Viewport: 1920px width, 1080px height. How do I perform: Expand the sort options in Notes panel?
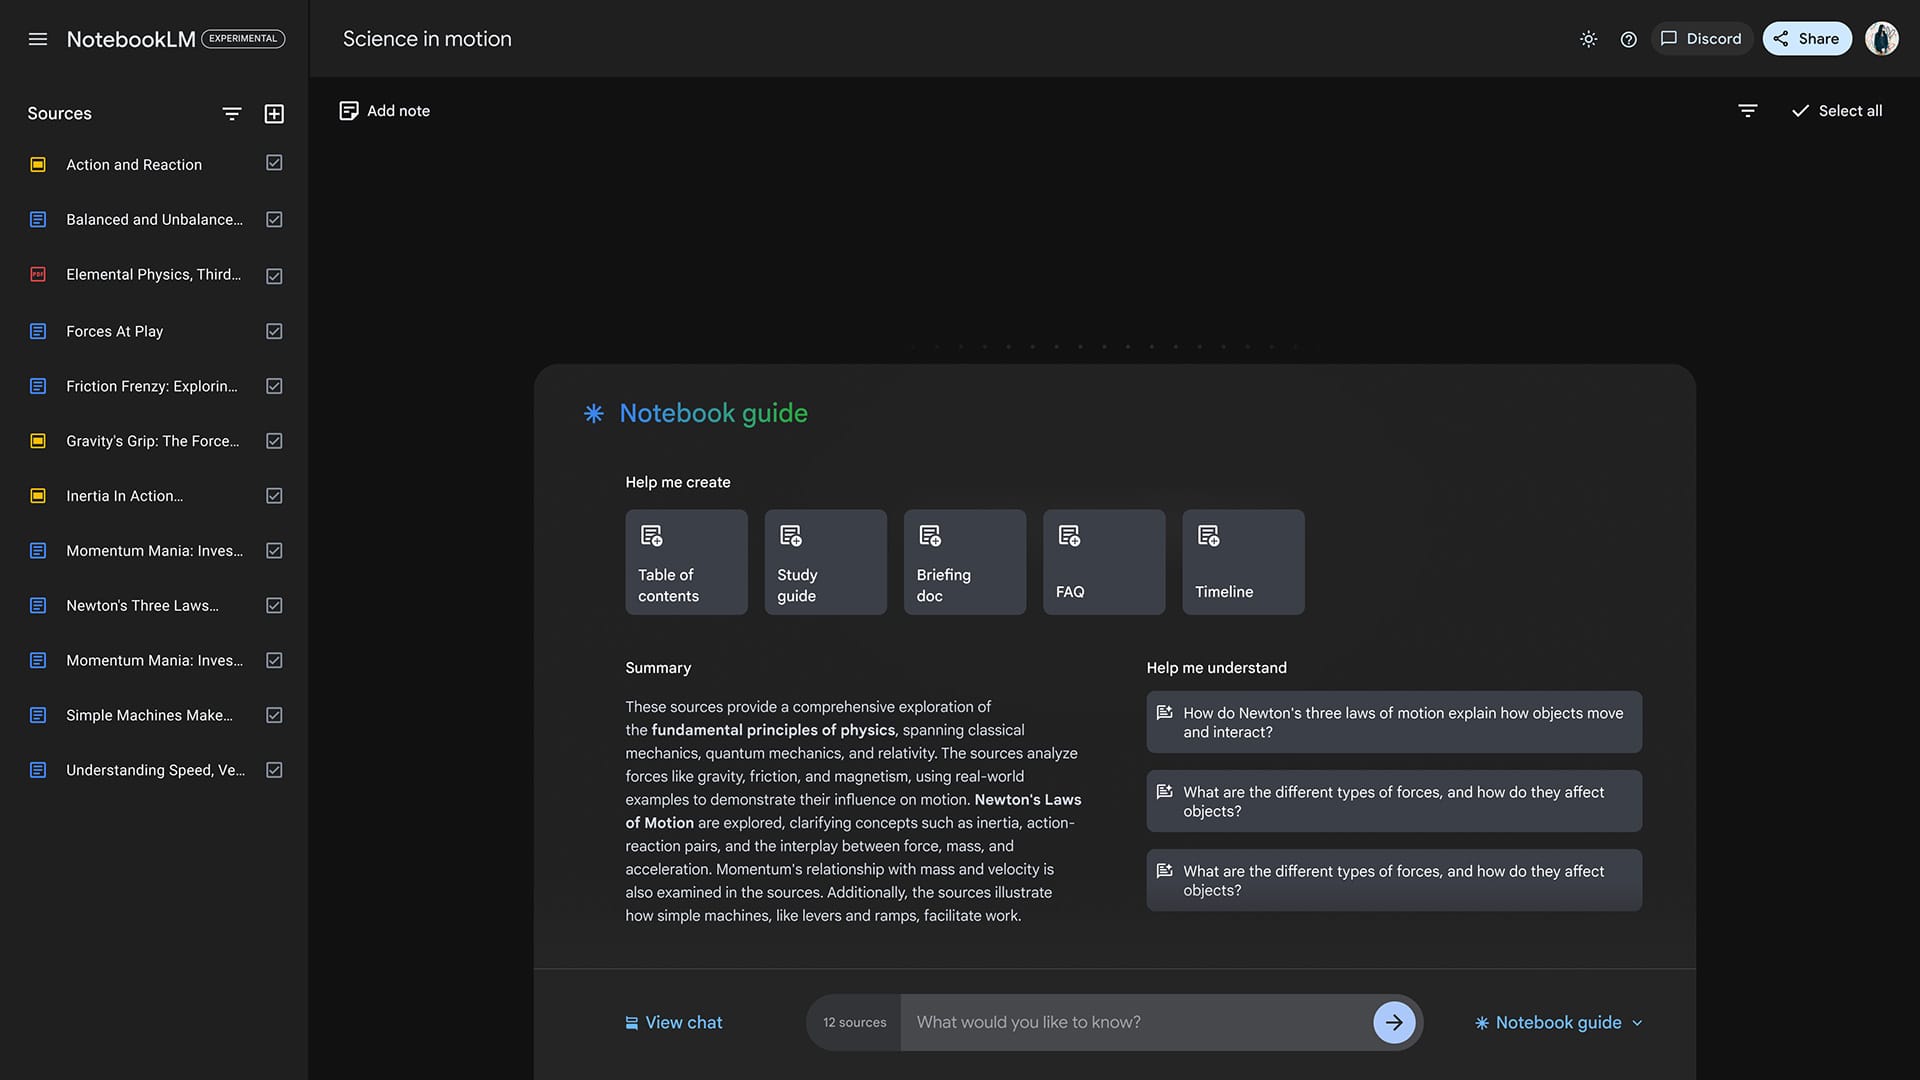(1747, 111)
